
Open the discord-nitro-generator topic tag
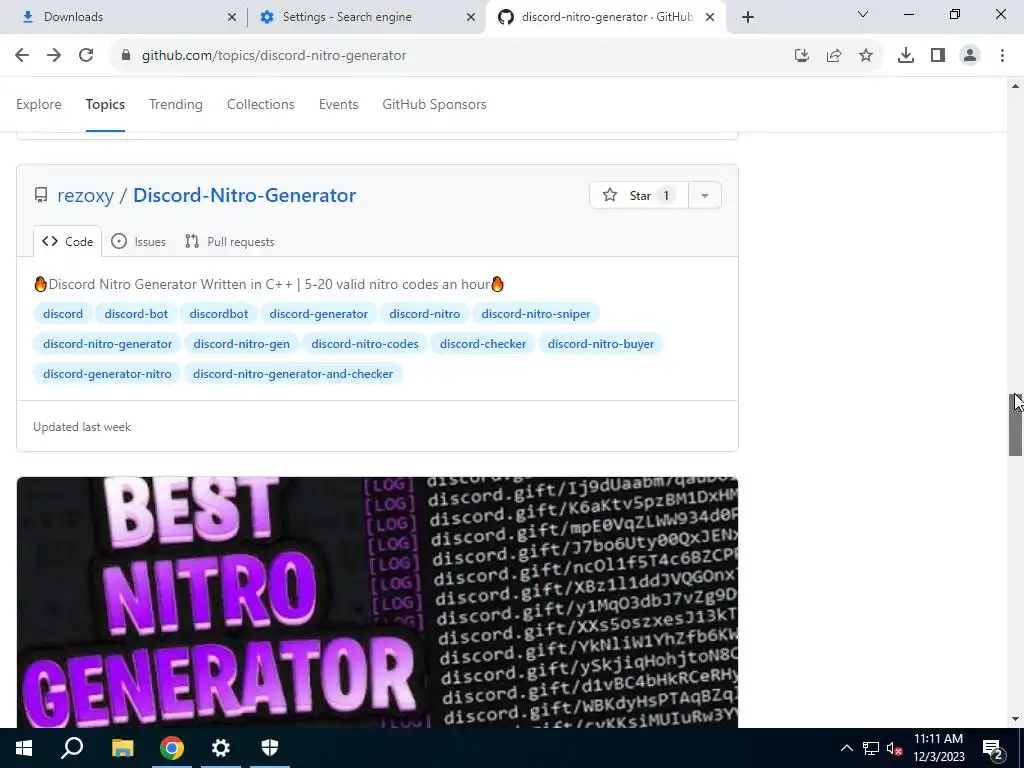[x=108, y=344]
